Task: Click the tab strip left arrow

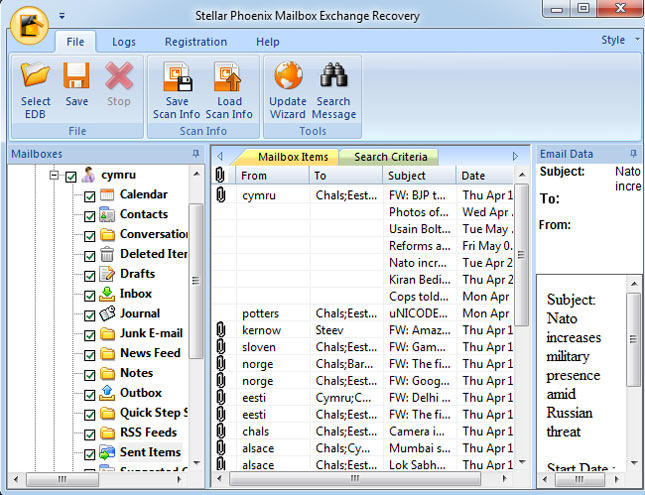Action: pyautogui.click(x=220, y=156)
